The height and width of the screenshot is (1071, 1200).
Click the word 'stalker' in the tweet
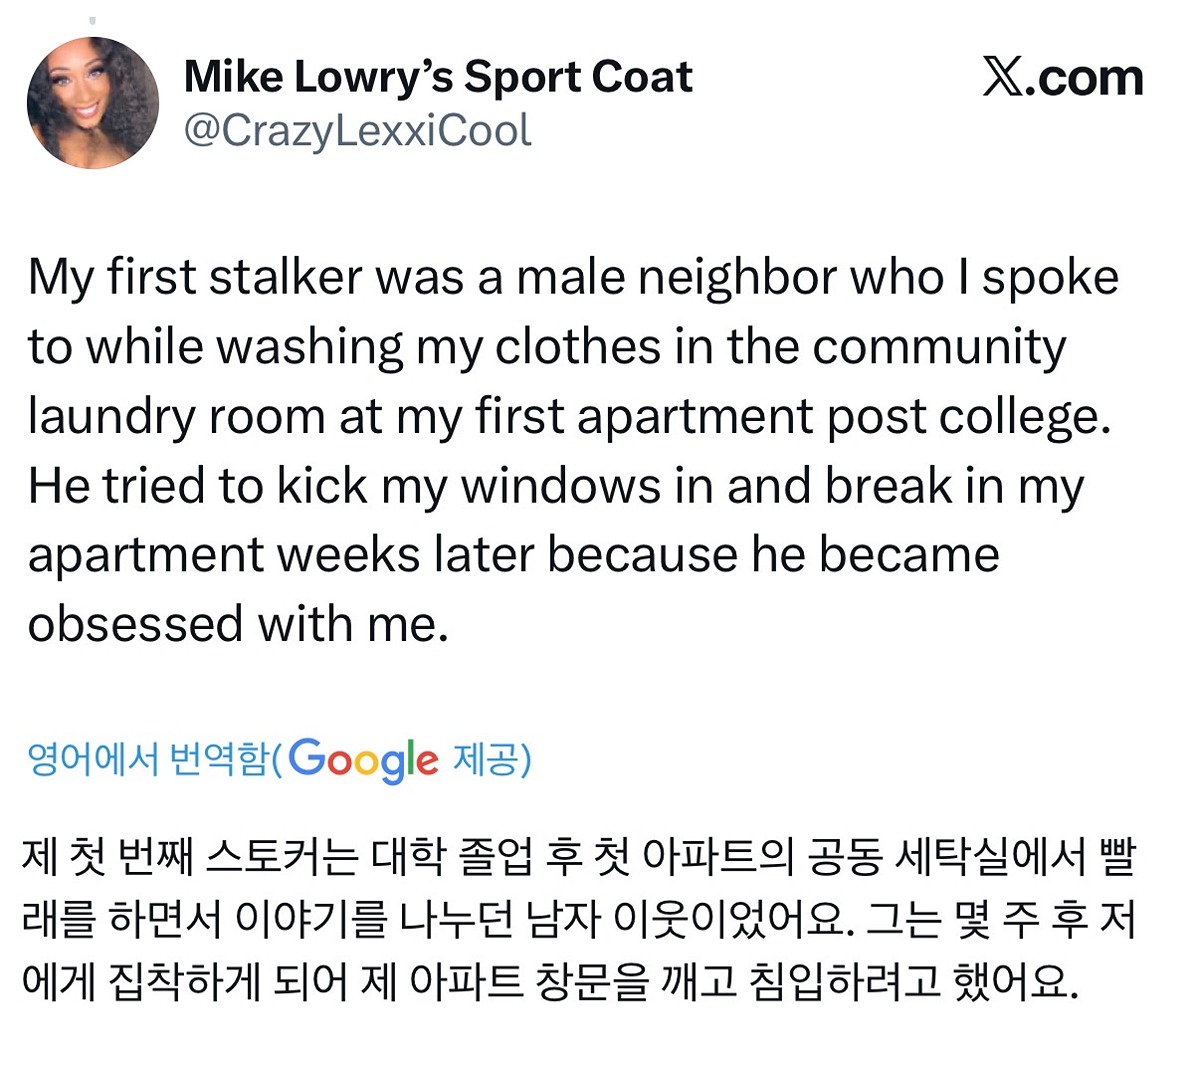point(284,277)
